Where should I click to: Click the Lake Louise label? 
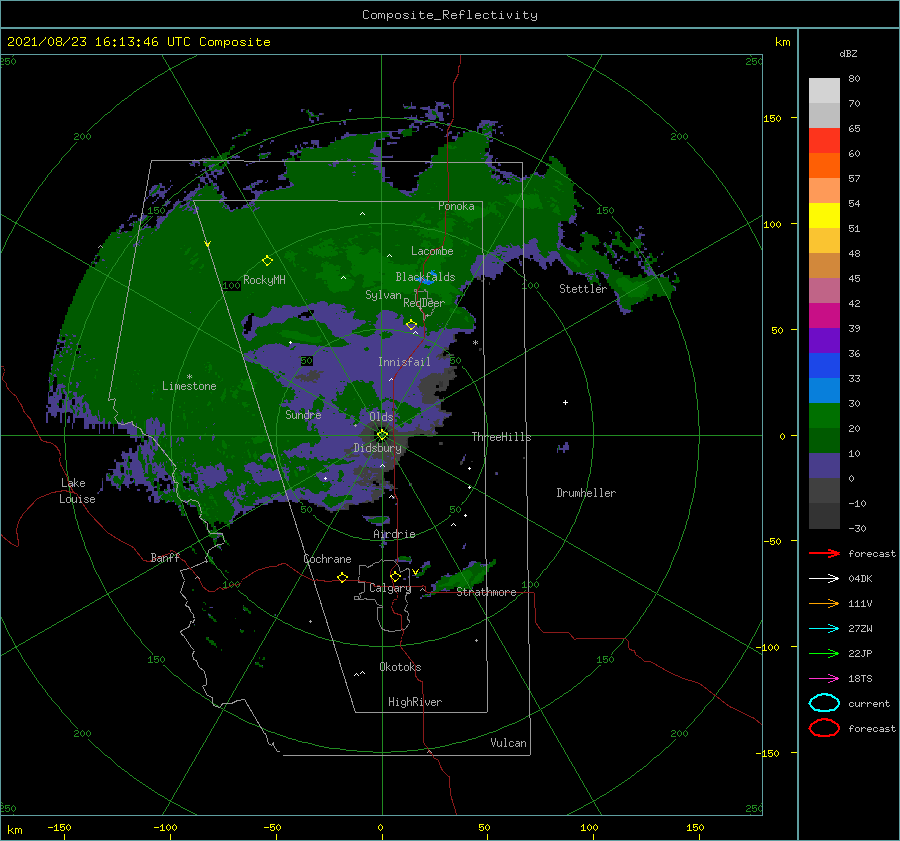tap(77, 491)
